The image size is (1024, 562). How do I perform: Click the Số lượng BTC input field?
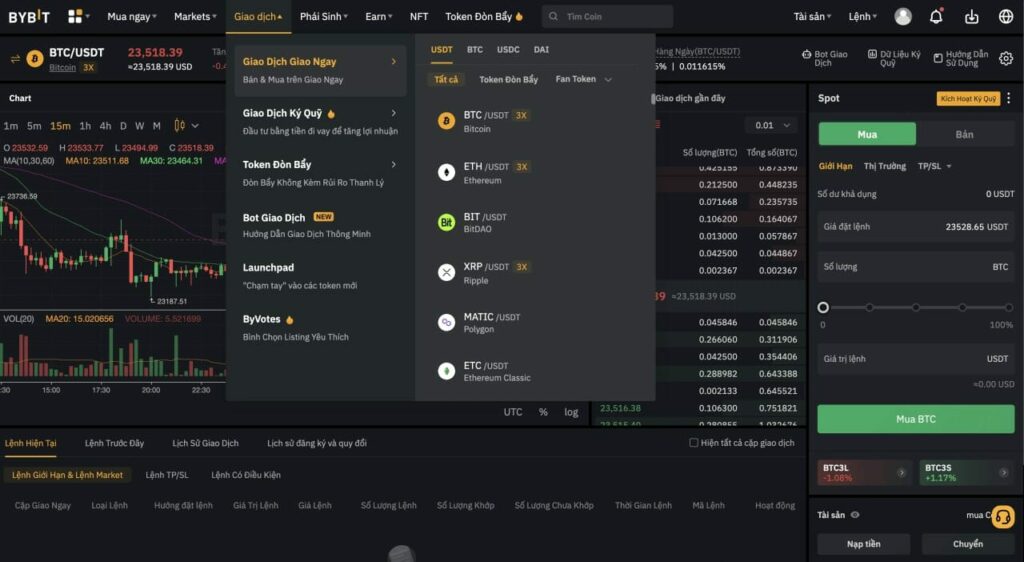[916, 266]
